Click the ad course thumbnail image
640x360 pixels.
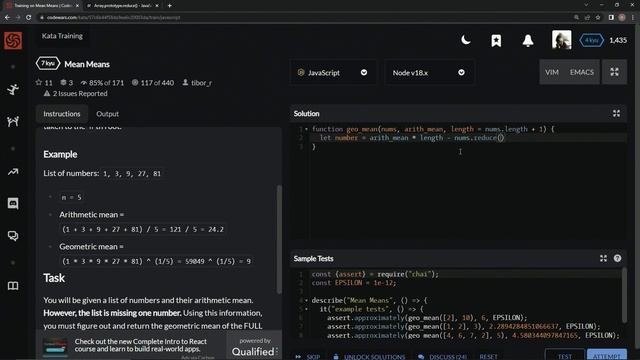point(55,347)
